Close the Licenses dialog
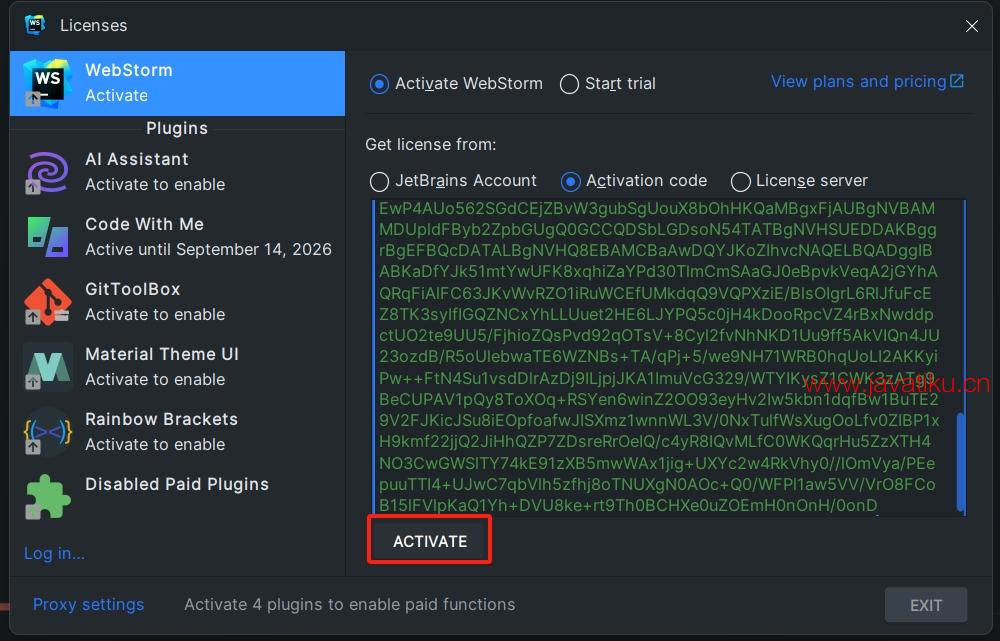Viewport: 1000px width, 641px height. (x=971, y=26)
